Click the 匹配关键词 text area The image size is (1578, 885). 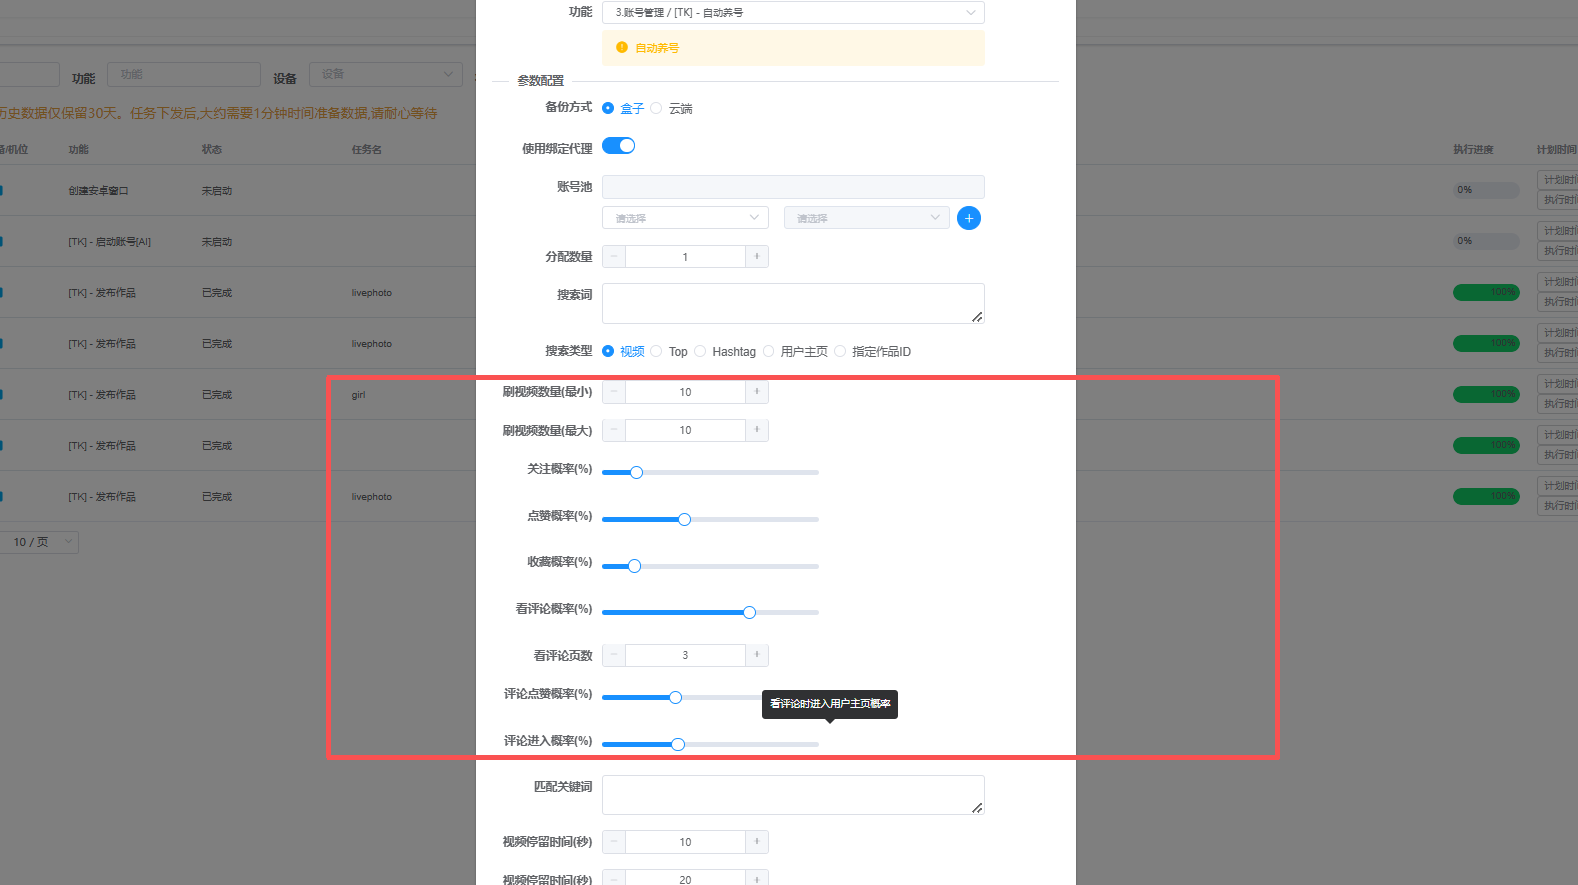coord(793,795)
